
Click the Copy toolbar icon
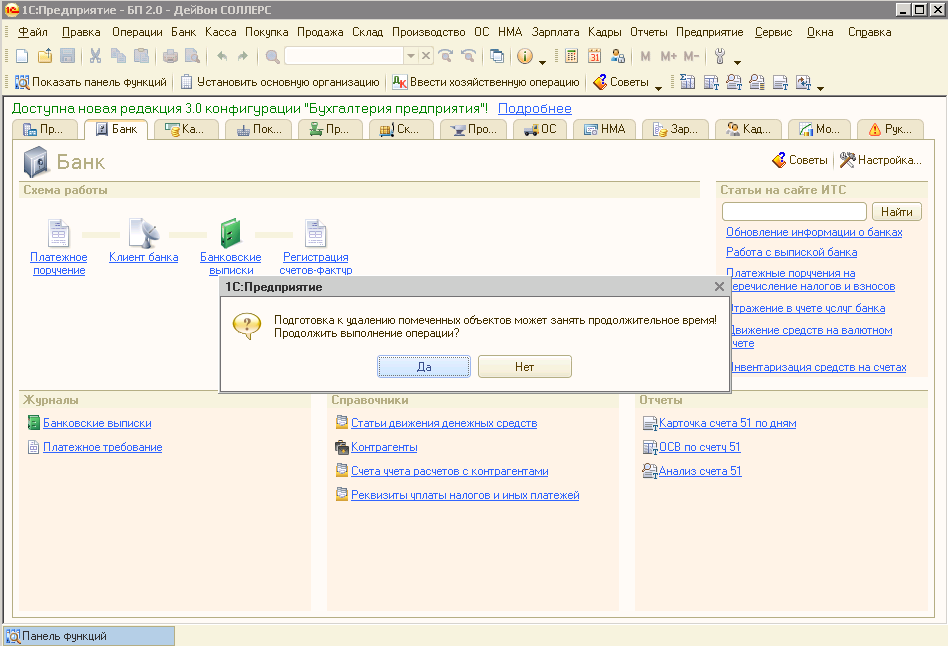pos(118,56)
